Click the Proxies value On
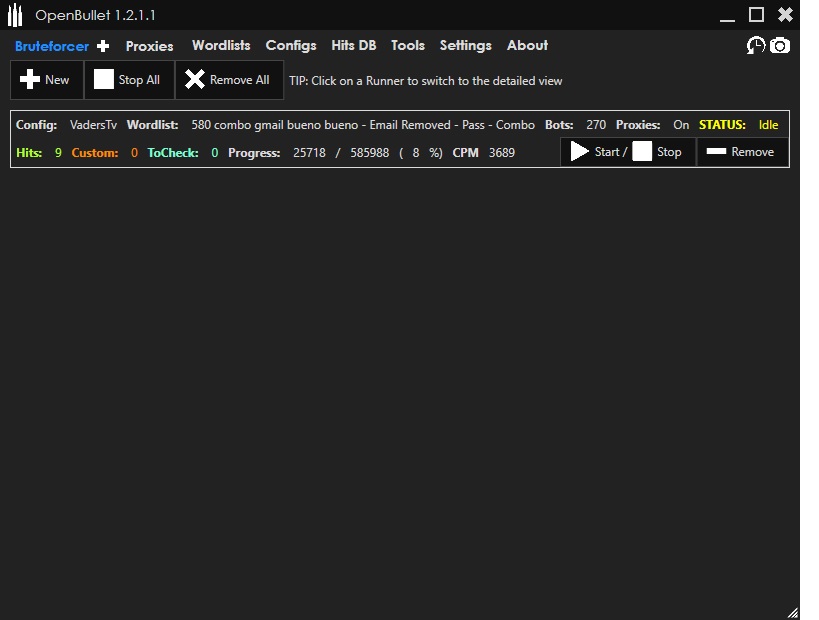 coord(681,125)
